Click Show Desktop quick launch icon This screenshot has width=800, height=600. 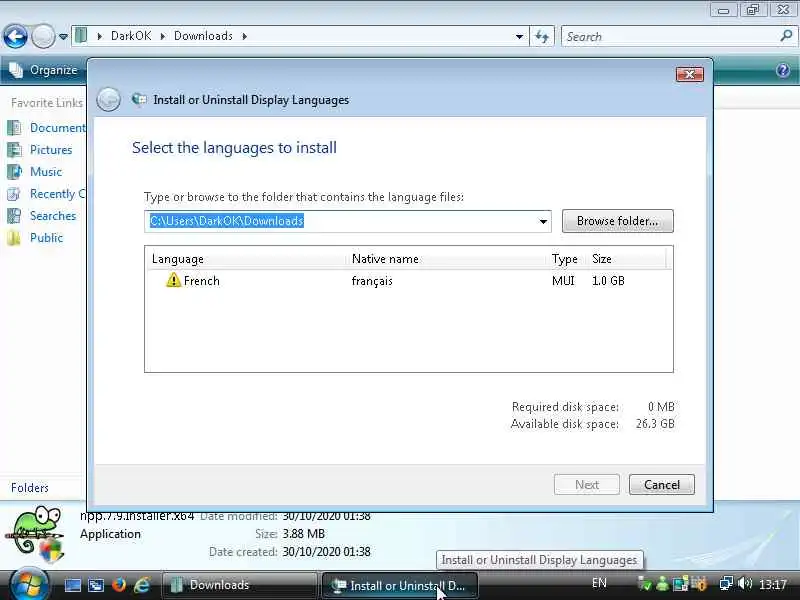pos(72,585)
